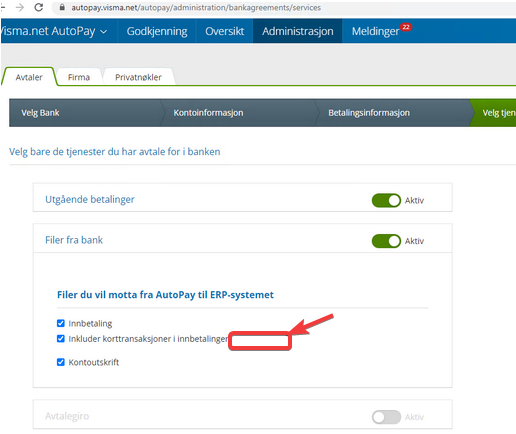Screen dimensions: 516x434
Task: Toggle the Filer fra bank Aktiv switch
Action: [x=386, y=241]
